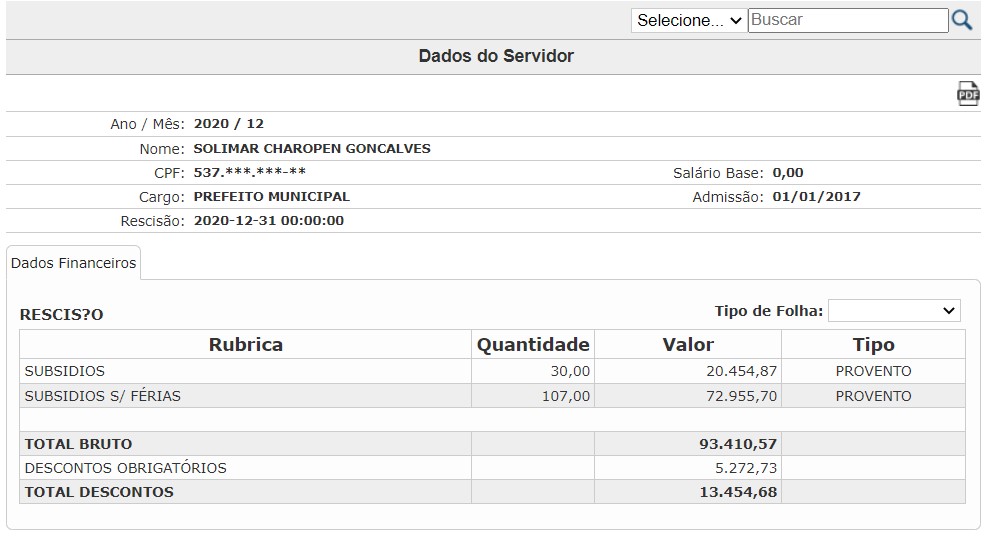This screenshot has width=993, height=545.
Task: Export page with the PDF icon
Action: [x=968, y=94]
